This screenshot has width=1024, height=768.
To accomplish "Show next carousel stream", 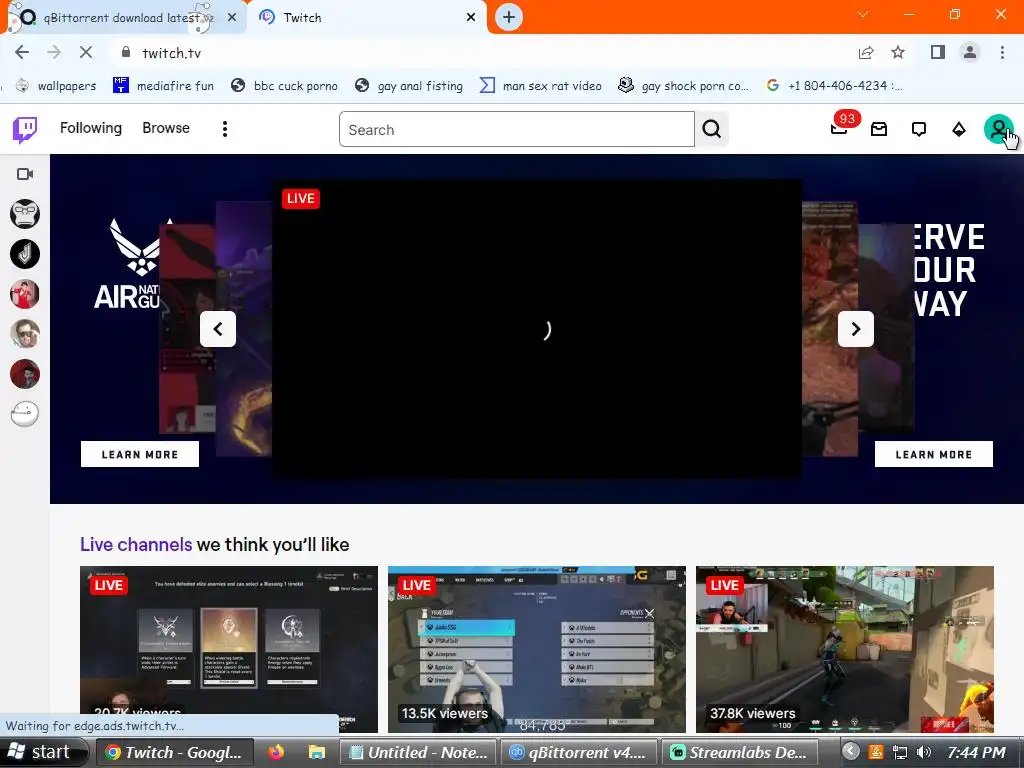I will click(x=856, y=329).
